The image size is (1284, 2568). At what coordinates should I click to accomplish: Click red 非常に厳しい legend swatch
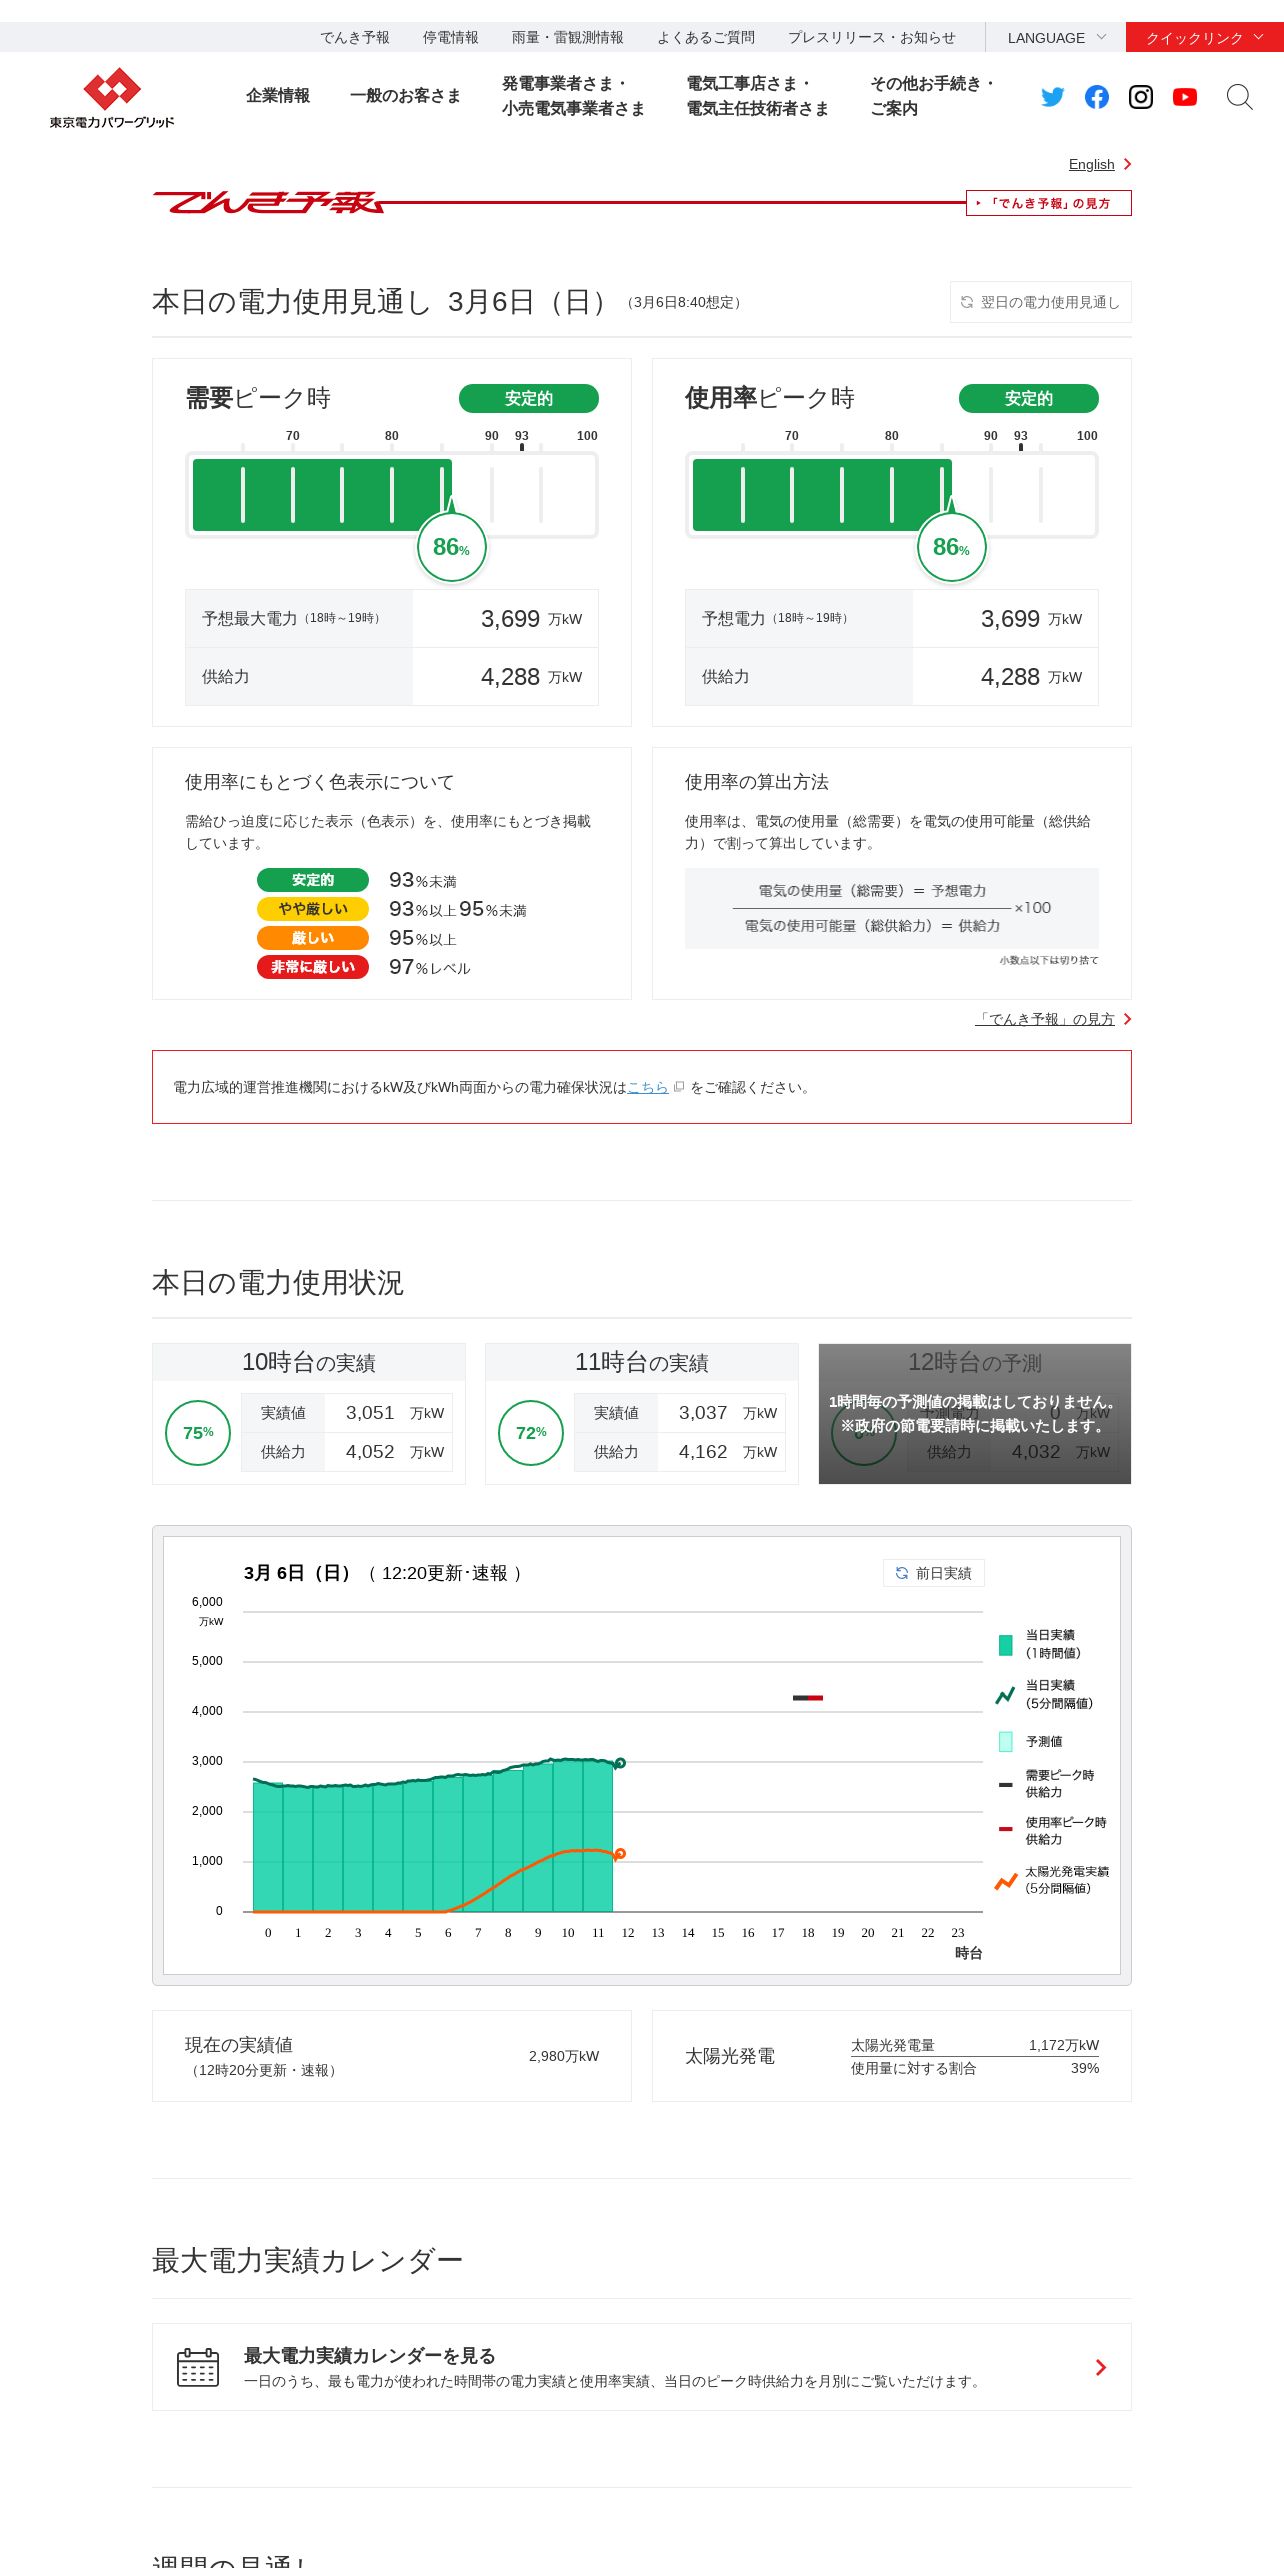(x=313, y=967)
